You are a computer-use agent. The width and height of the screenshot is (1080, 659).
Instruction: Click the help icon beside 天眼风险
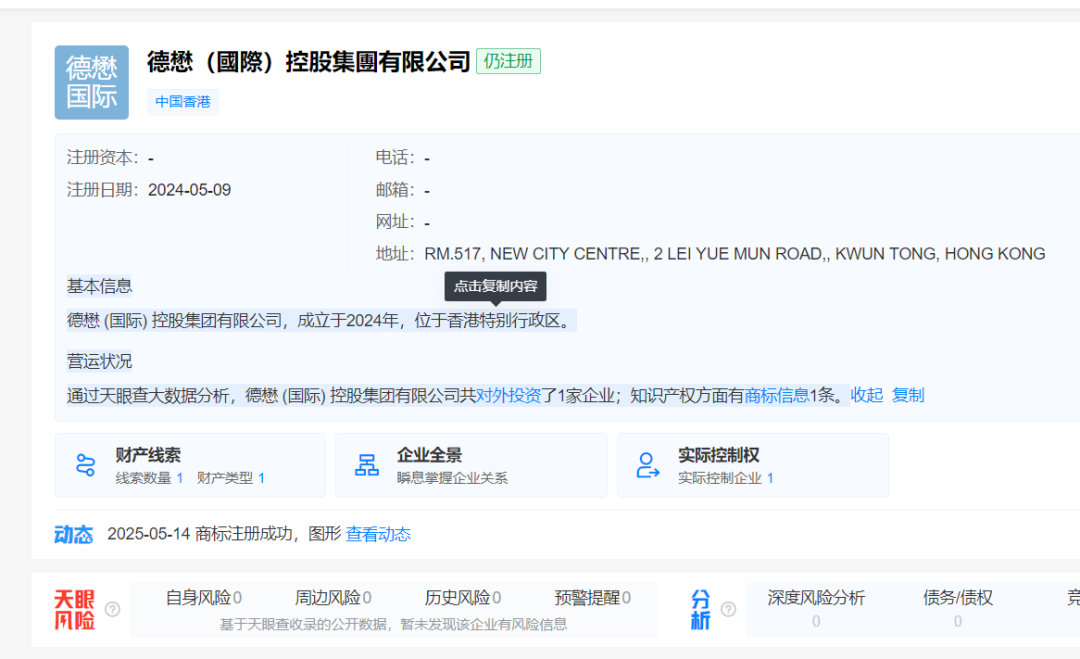[x=113, y=609]
